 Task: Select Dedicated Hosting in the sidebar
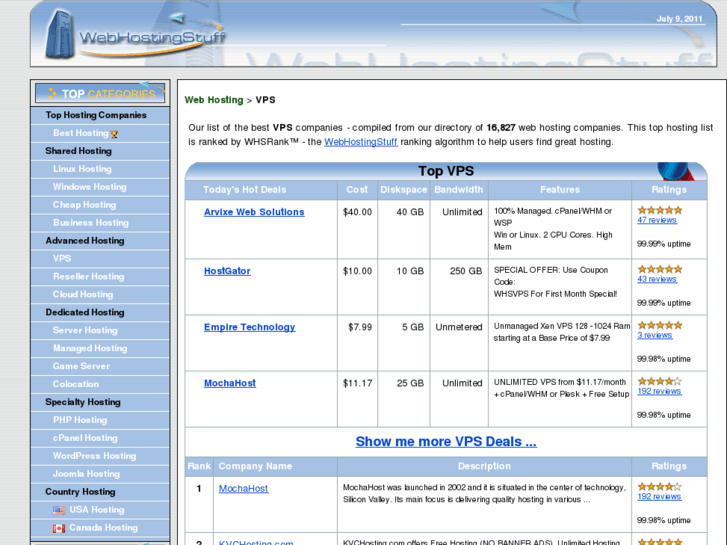(x=85, y=312)
